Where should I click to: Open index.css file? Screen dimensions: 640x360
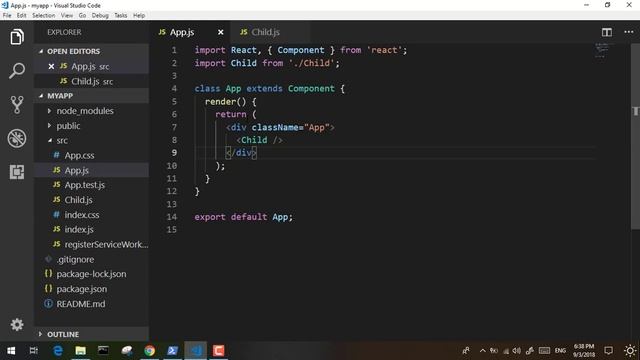point(91,215)
